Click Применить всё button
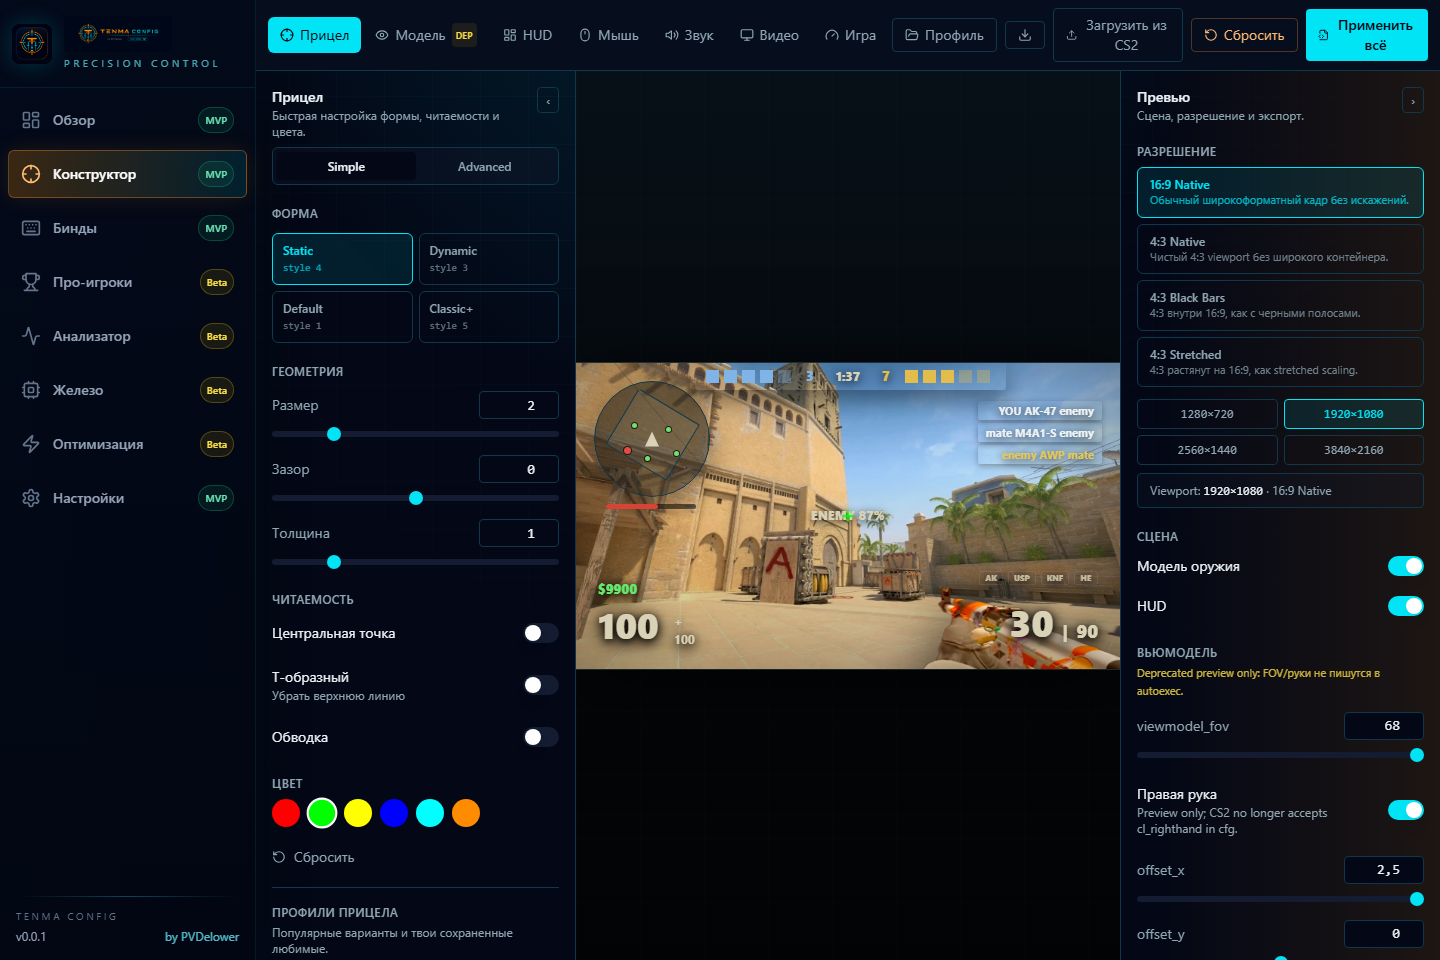This screenshot has width=1440, height=960. point(1367,35)
